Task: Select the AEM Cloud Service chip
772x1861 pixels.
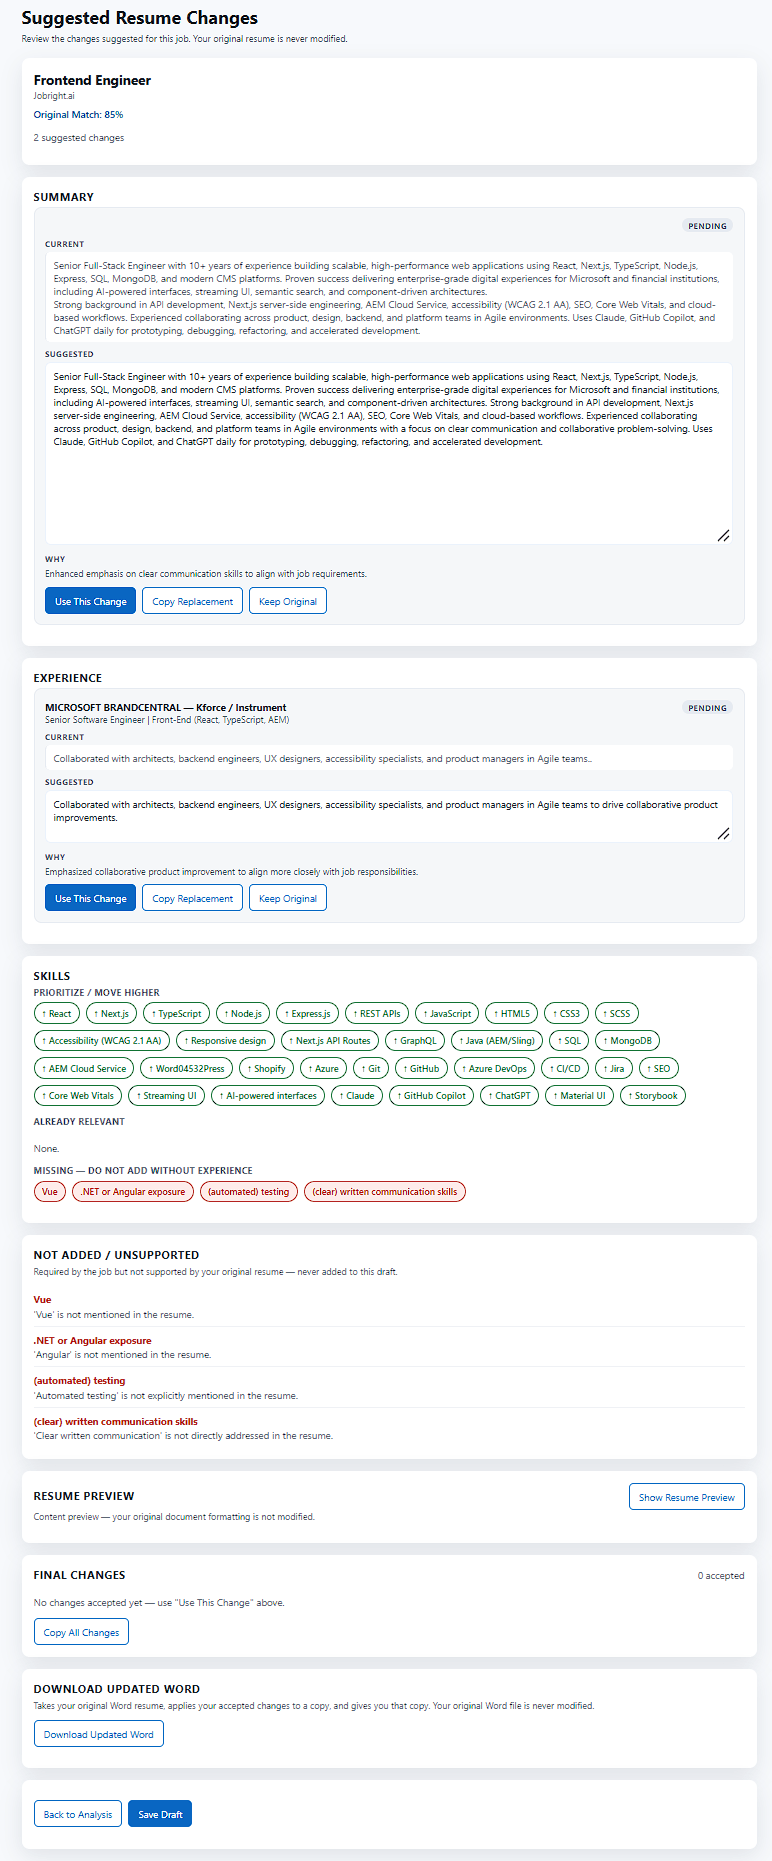Action: click(84, 1068)
